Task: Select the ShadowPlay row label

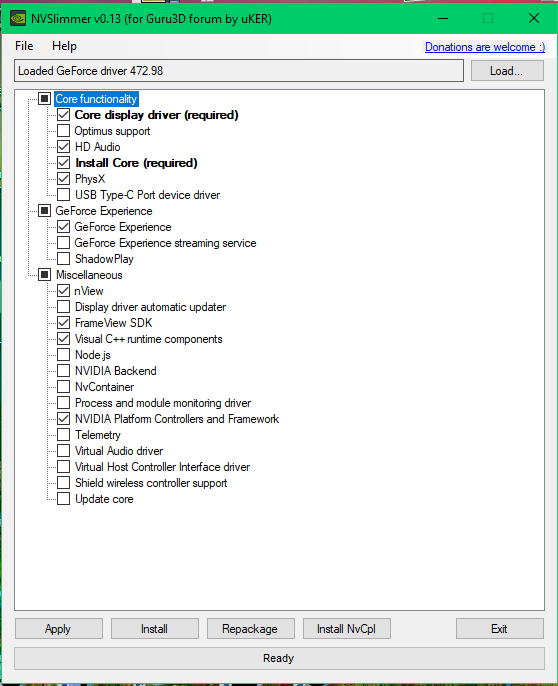Action: (x=104, y=259)
